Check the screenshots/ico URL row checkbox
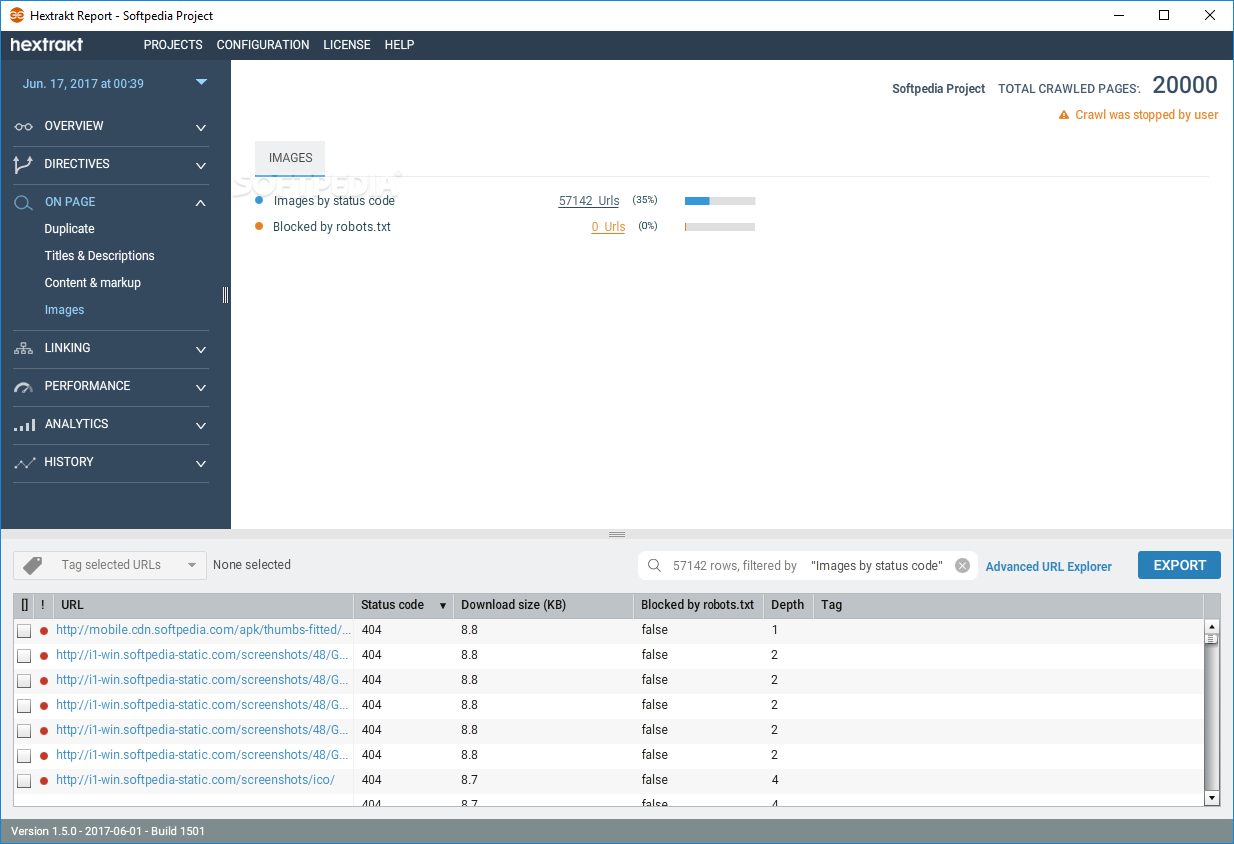1234x844 pixels. (24, 781)
